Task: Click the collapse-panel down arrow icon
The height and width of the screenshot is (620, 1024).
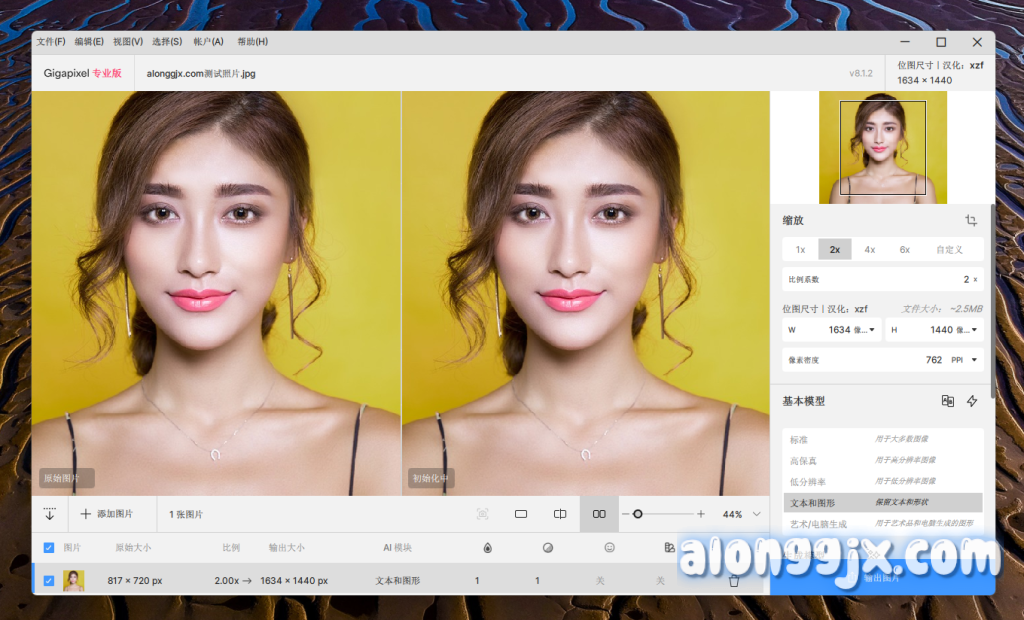Action: 50,514
